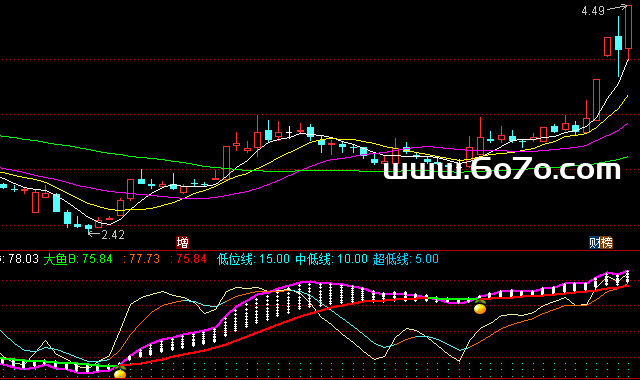This screenshot has width=640, height=380.
Task: Click the second orange fruit signal marker
Action: click(480, 307)
